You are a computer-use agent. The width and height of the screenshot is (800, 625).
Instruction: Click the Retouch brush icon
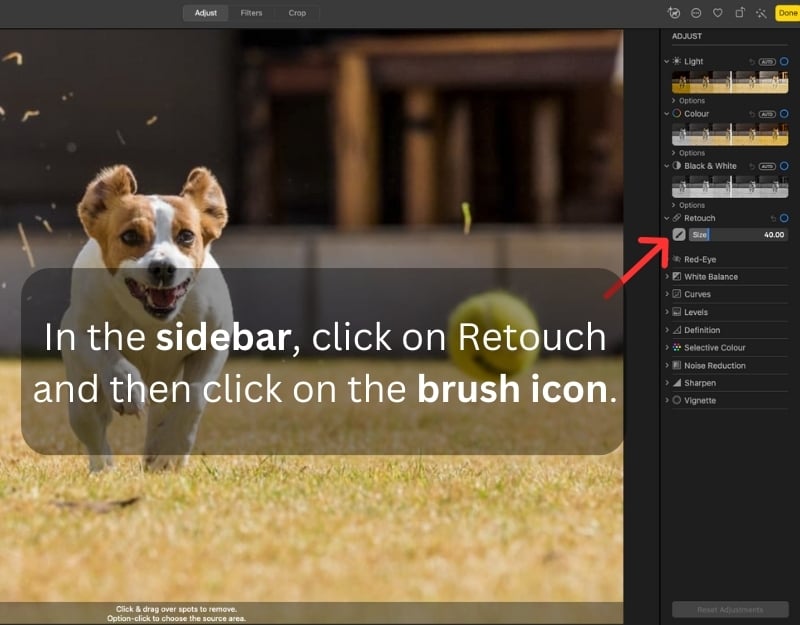point(679,234)
